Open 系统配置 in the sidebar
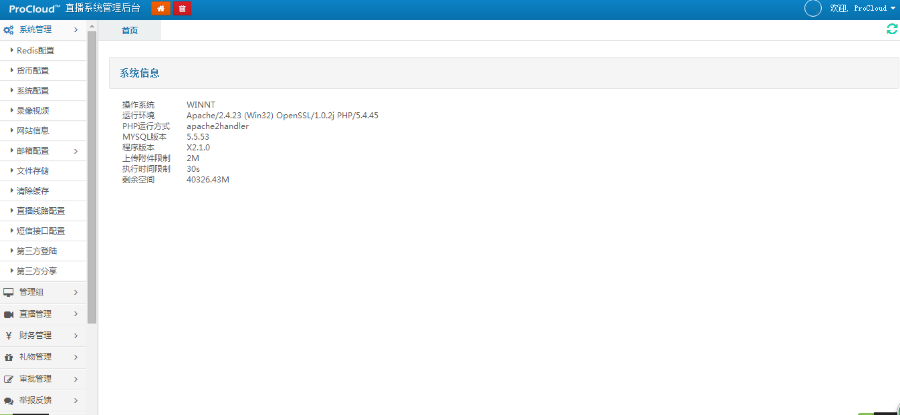 click(x=43, y=91)
